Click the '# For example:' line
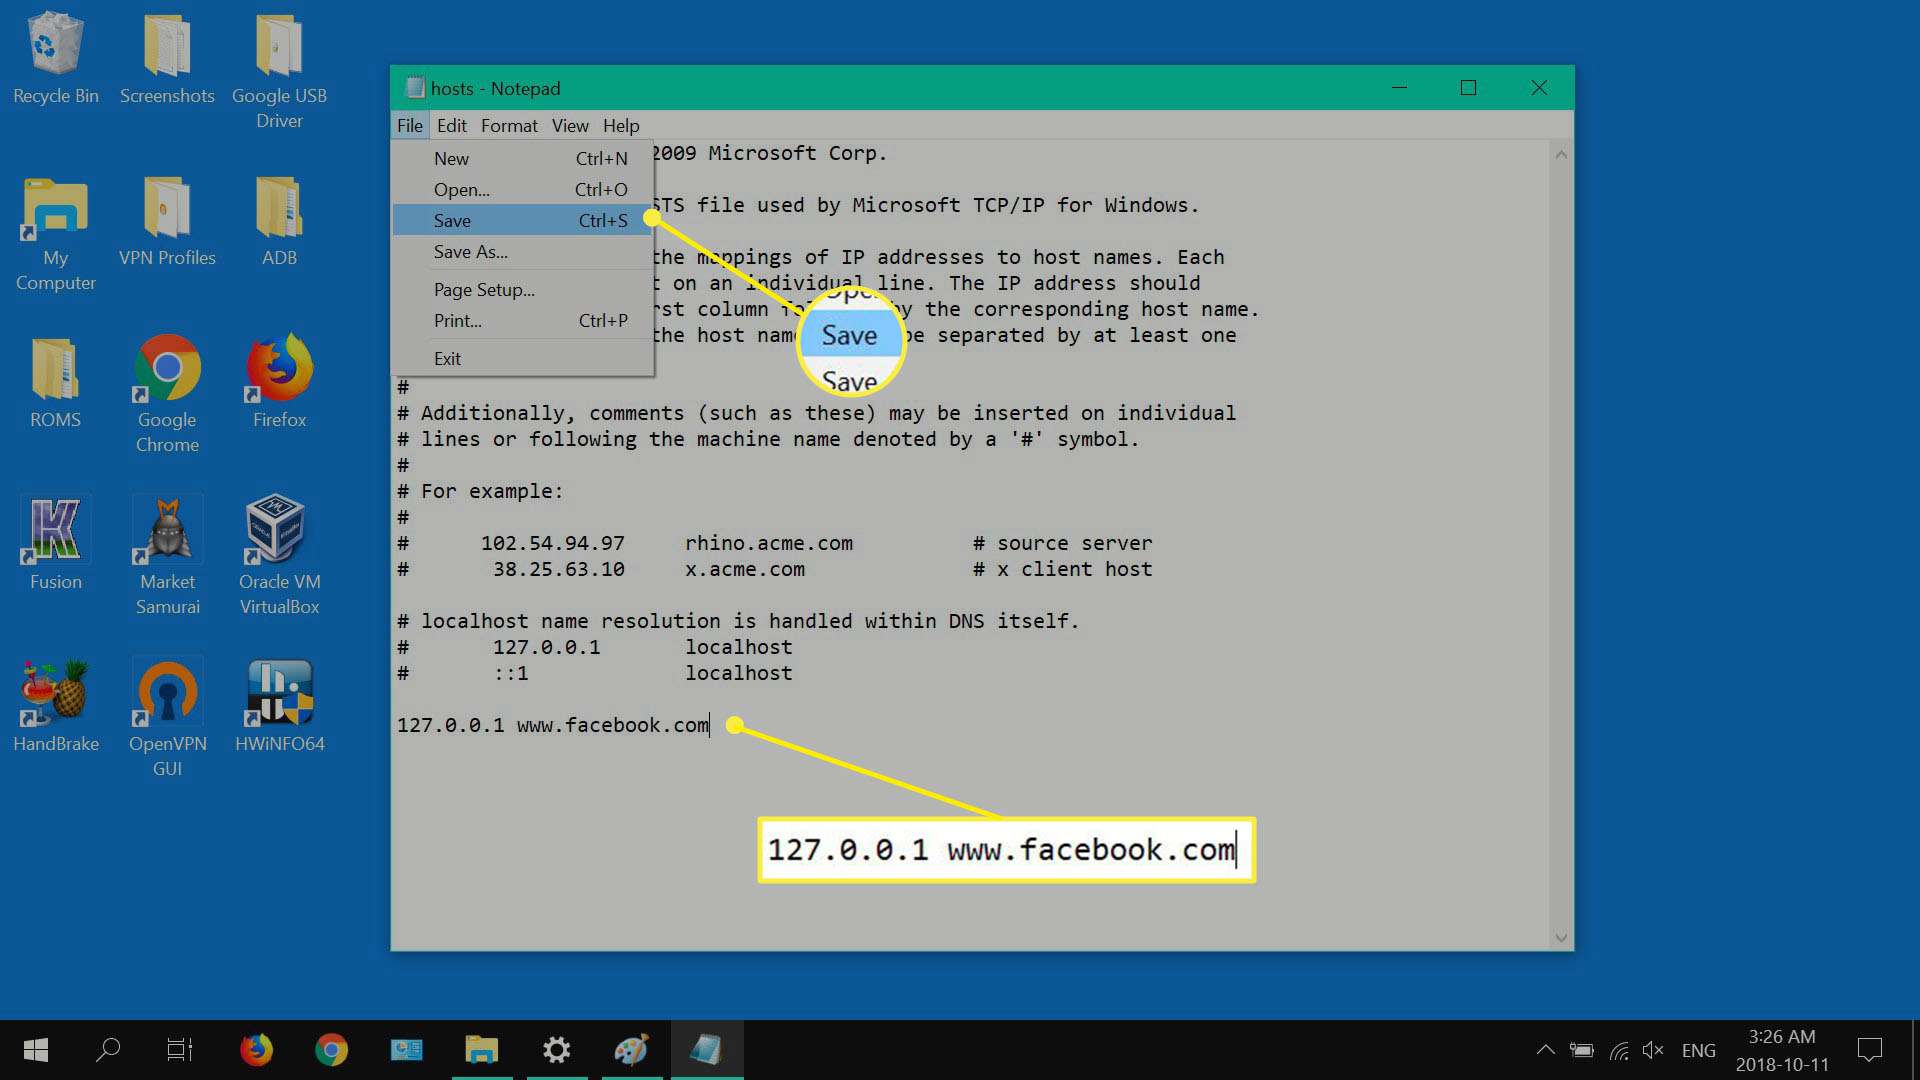This screenshot has height=1080, width=1920. [480, 492]
